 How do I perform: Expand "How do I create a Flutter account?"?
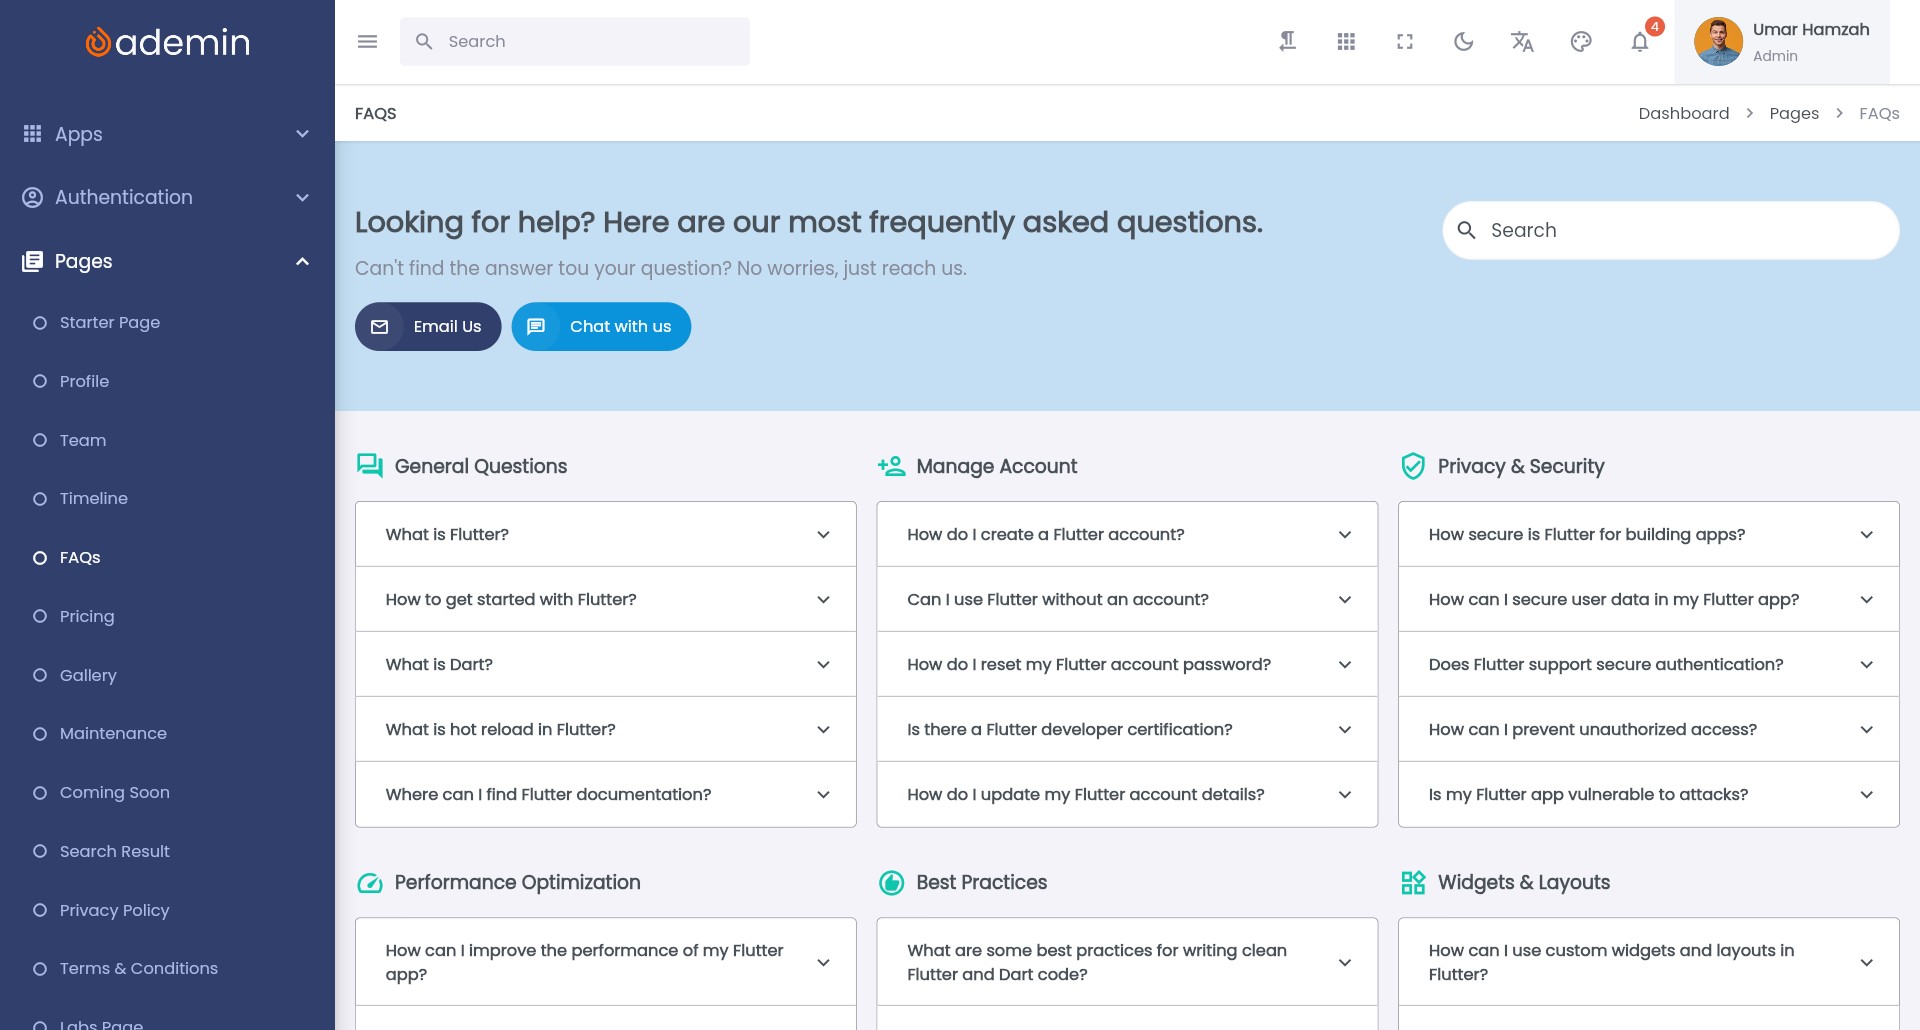(x=1127, y=535)
